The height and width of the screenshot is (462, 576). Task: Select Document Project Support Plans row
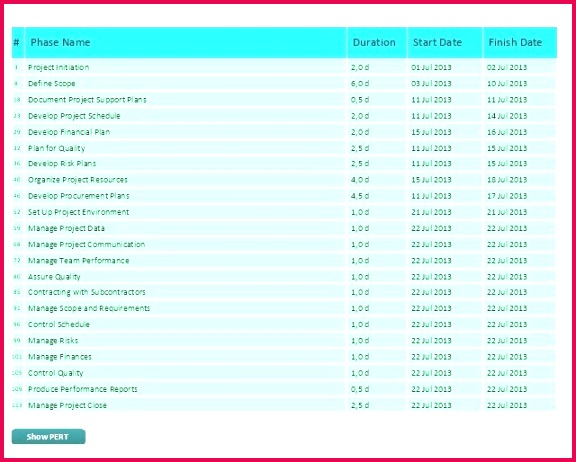coord(284,100)
